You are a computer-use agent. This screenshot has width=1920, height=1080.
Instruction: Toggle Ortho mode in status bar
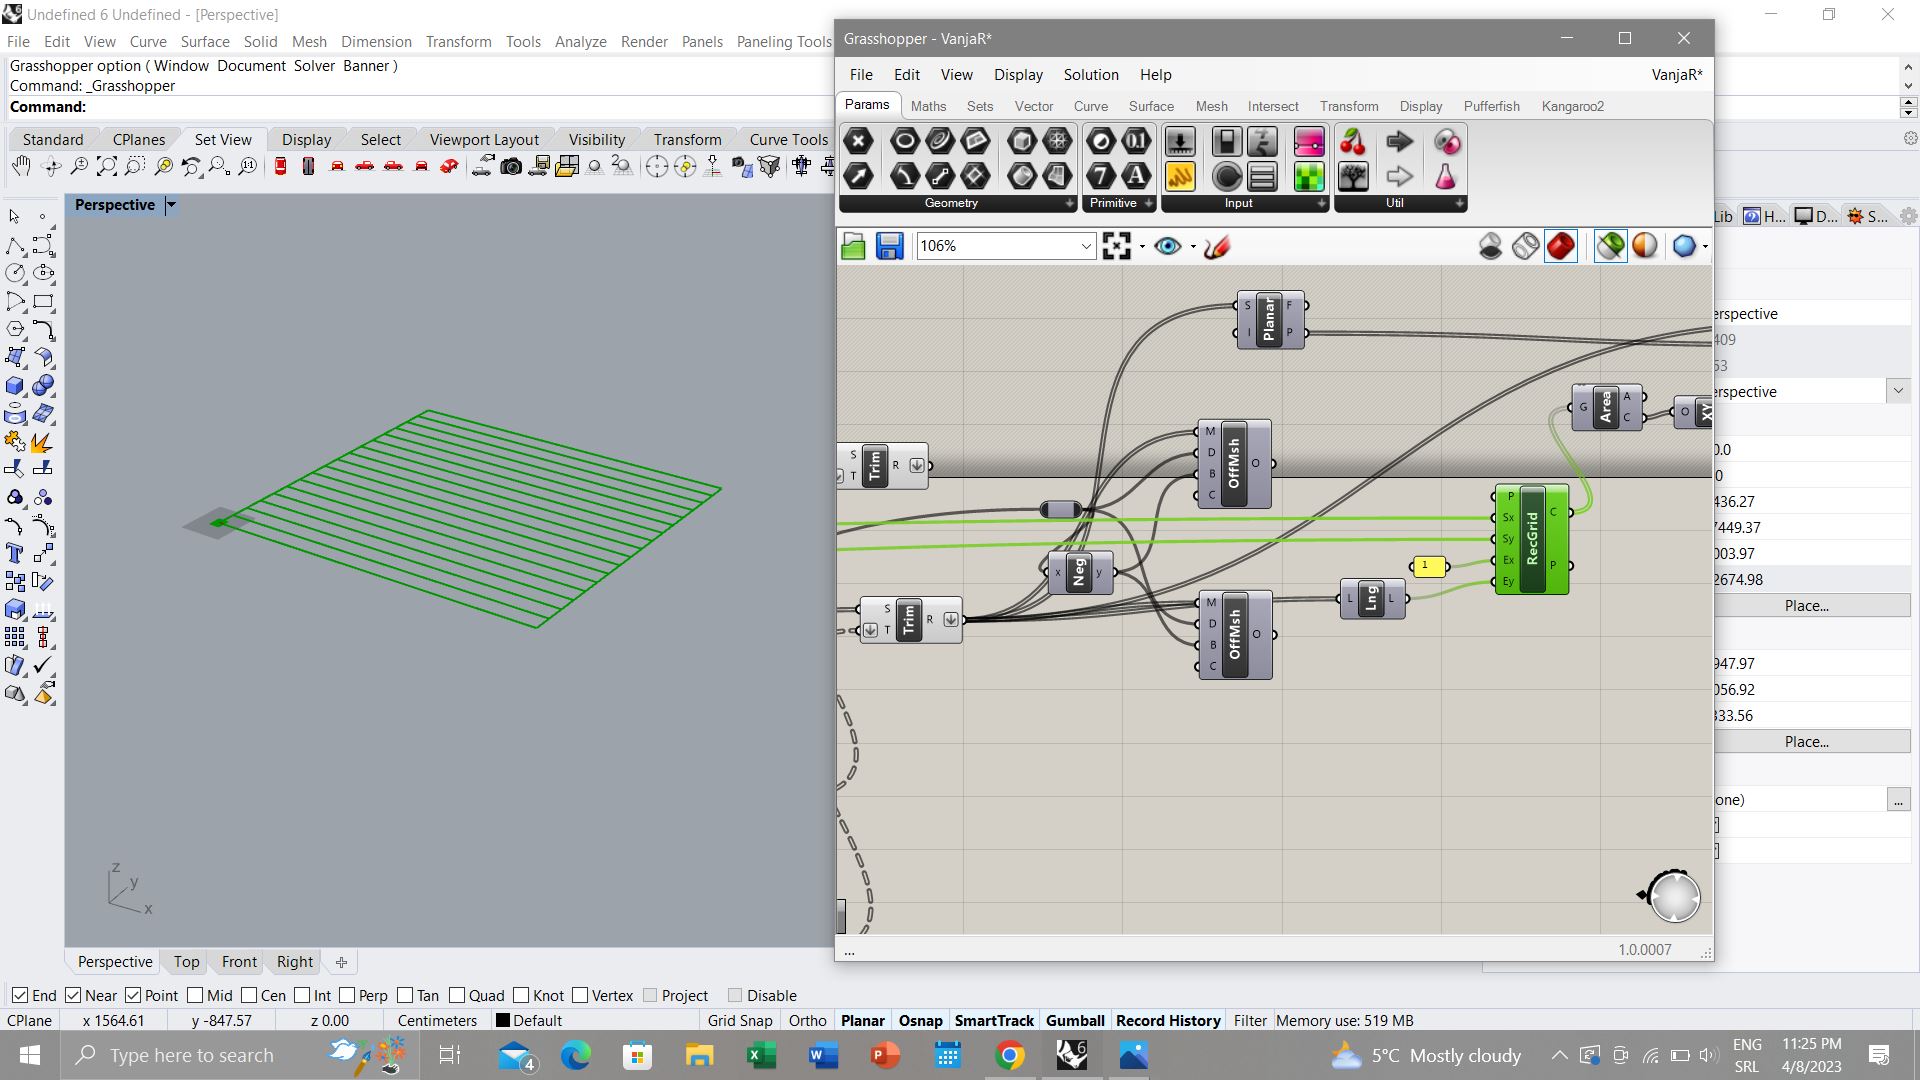pos(807,1021)
